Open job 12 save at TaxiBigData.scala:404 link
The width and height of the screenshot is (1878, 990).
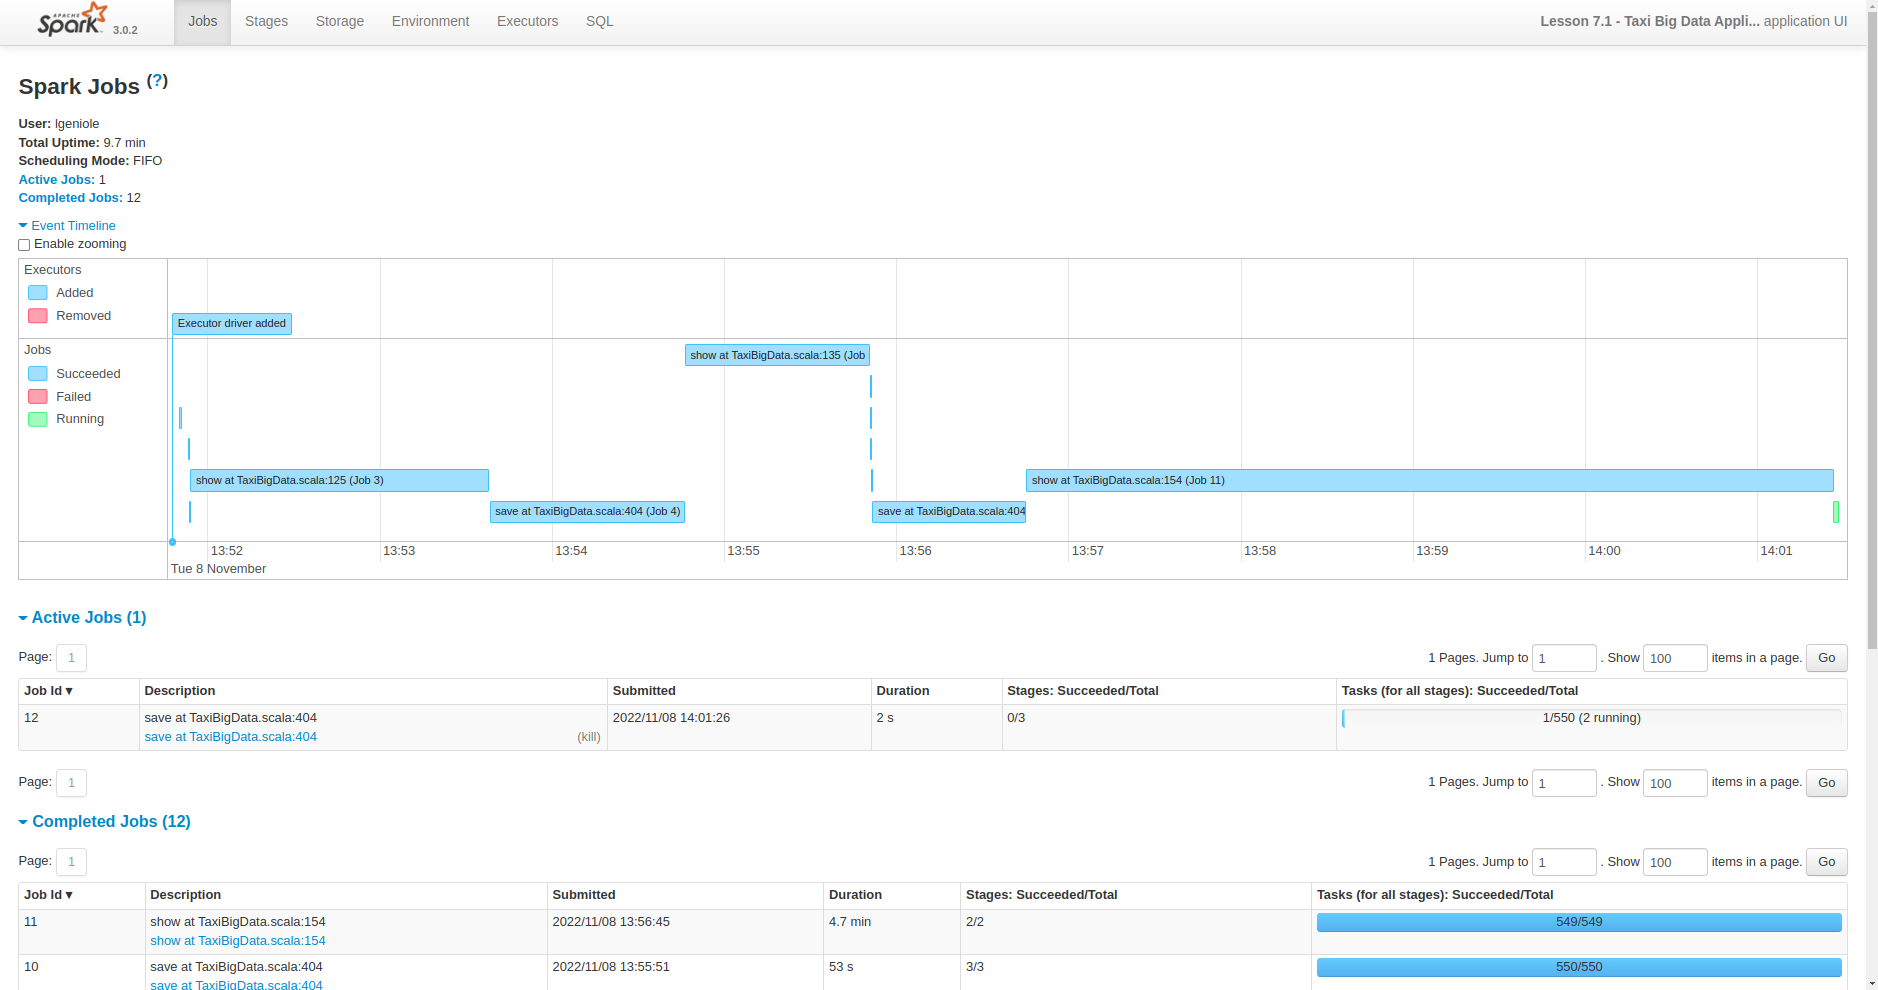pyautogui.click(x=231, y=737)
